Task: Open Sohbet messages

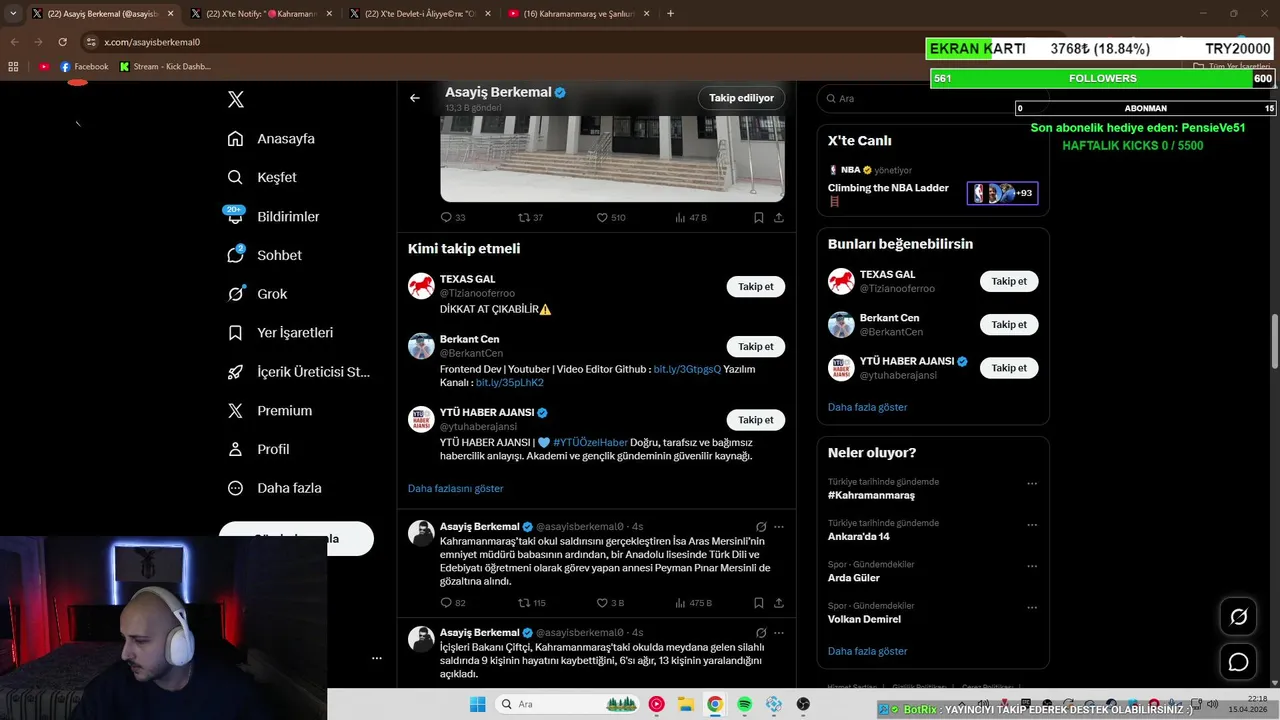Action: (x=264, y=255)
